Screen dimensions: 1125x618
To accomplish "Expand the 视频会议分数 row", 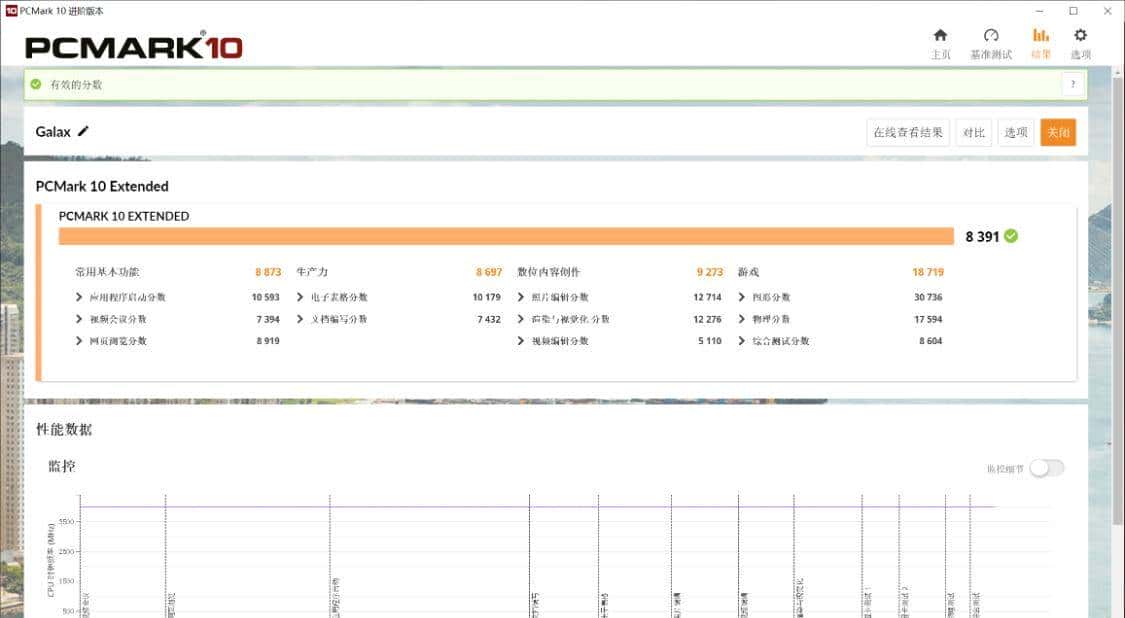I will coord(79,319).
